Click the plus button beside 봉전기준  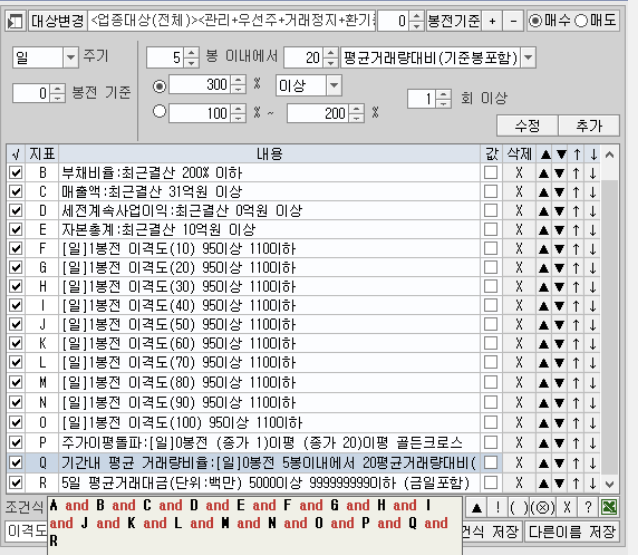click(x=491, y=20)
